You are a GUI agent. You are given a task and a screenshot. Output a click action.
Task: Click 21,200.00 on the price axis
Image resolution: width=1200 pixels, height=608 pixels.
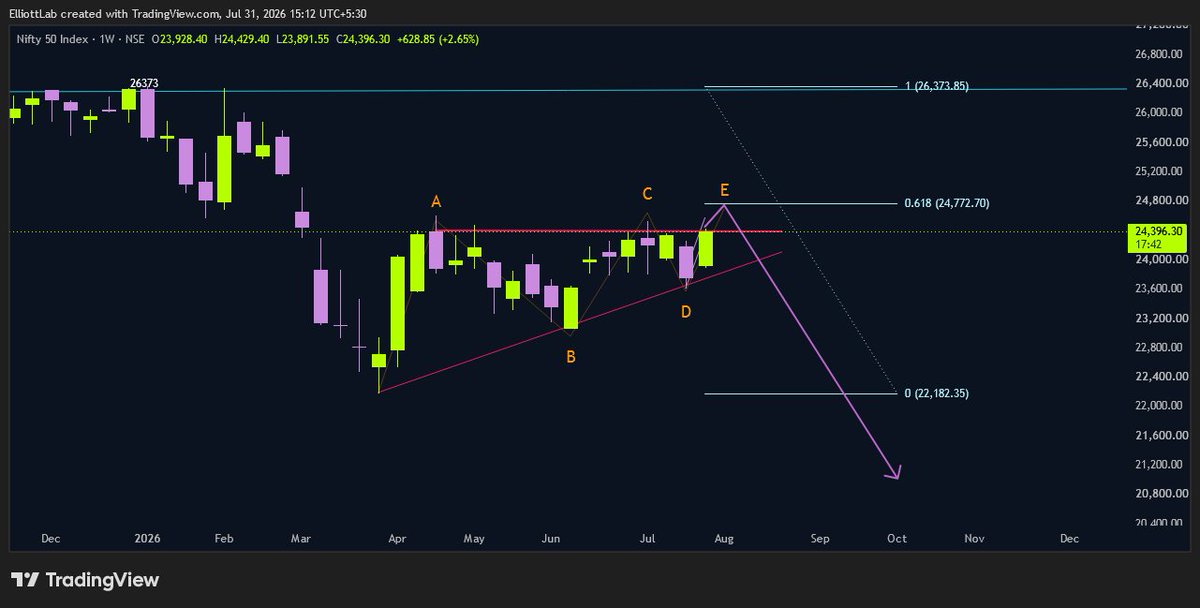(x=1160, y=464)
